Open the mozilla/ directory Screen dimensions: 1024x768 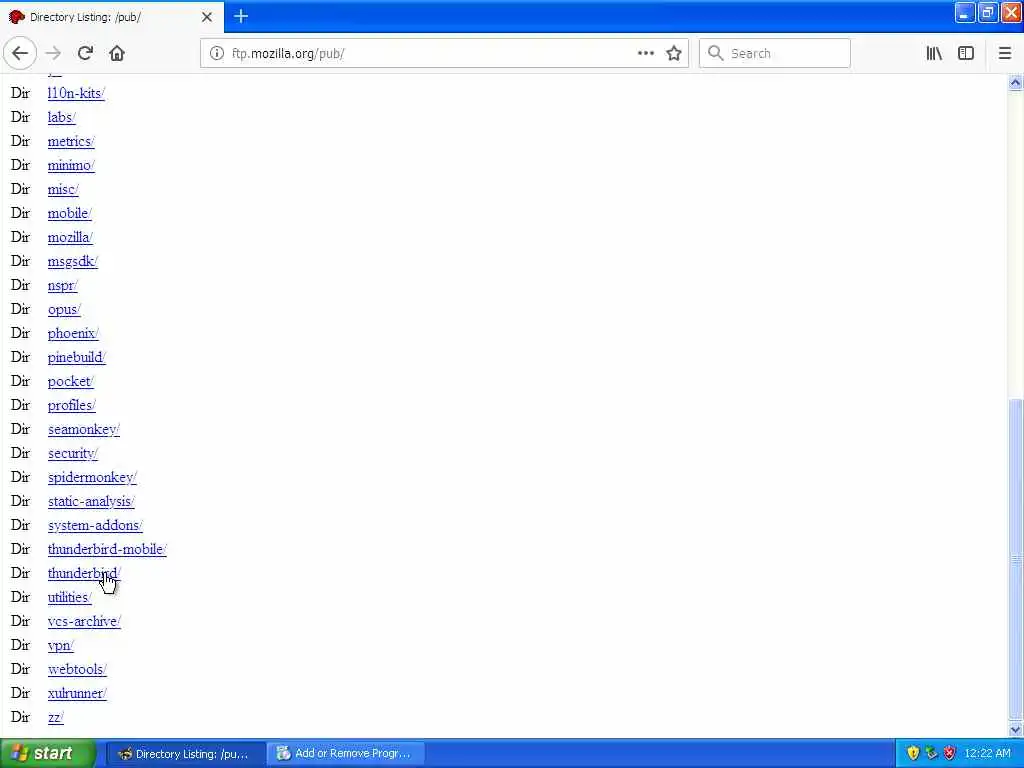click(x=70, y=238)
